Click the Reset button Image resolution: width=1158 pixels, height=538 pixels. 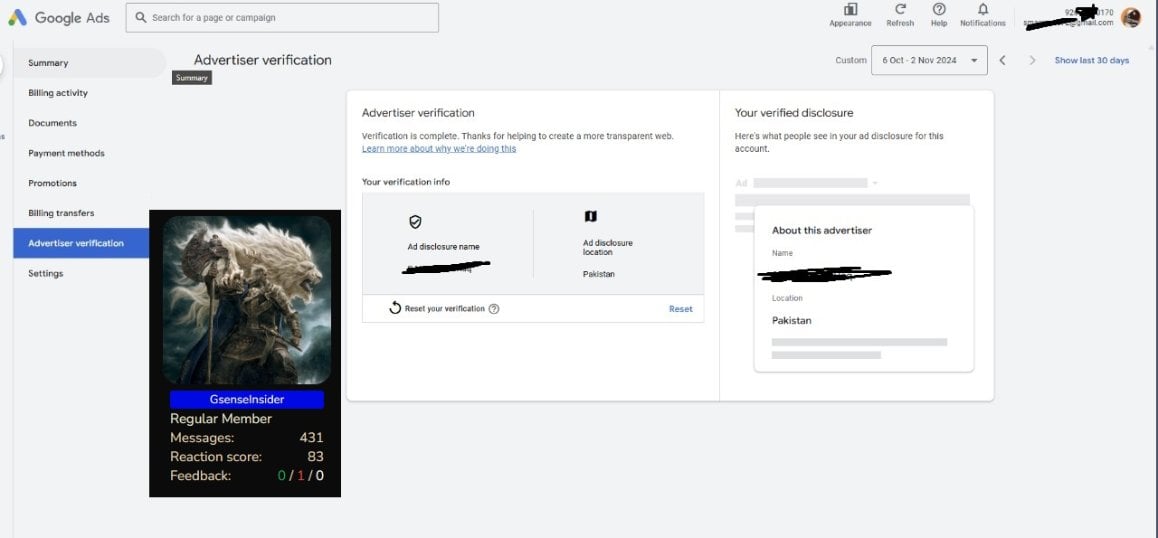[680, 309]
